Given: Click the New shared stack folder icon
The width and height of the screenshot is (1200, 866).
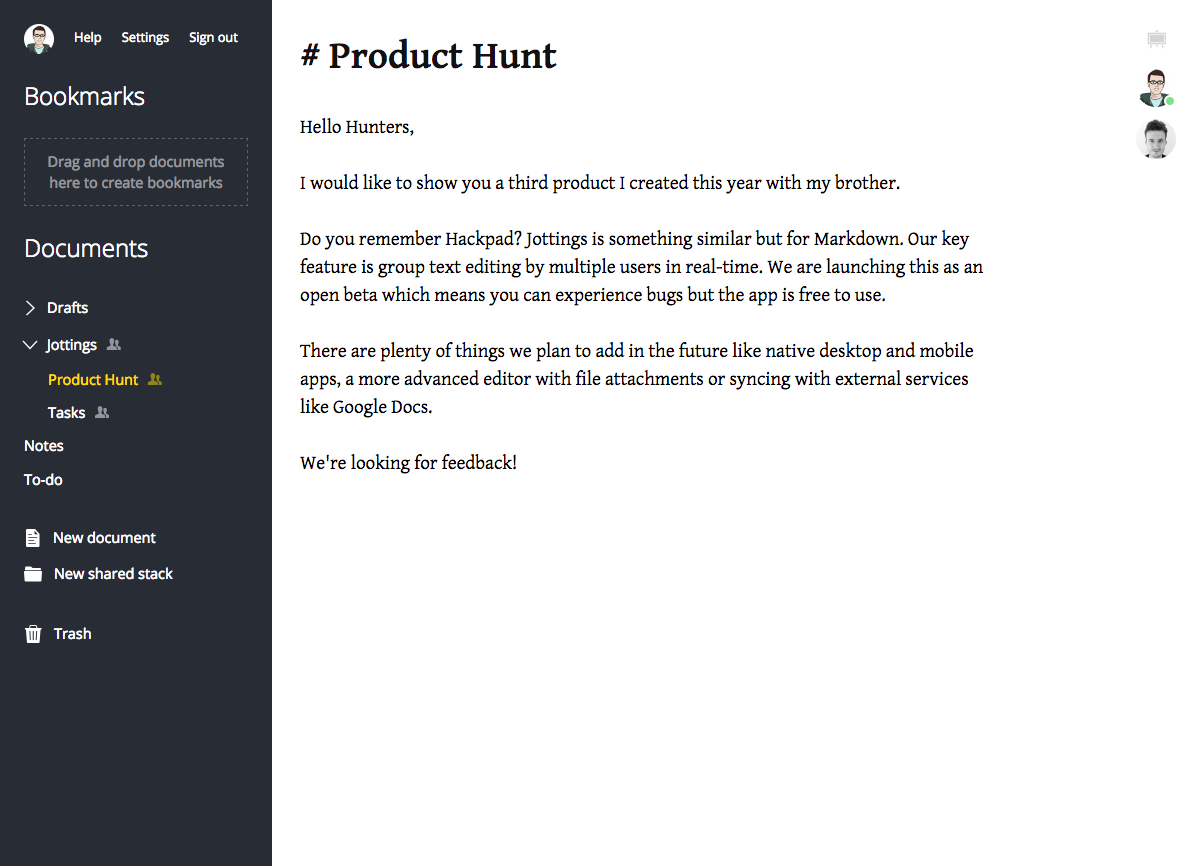Looking at the screenshot, I should 33,574.
